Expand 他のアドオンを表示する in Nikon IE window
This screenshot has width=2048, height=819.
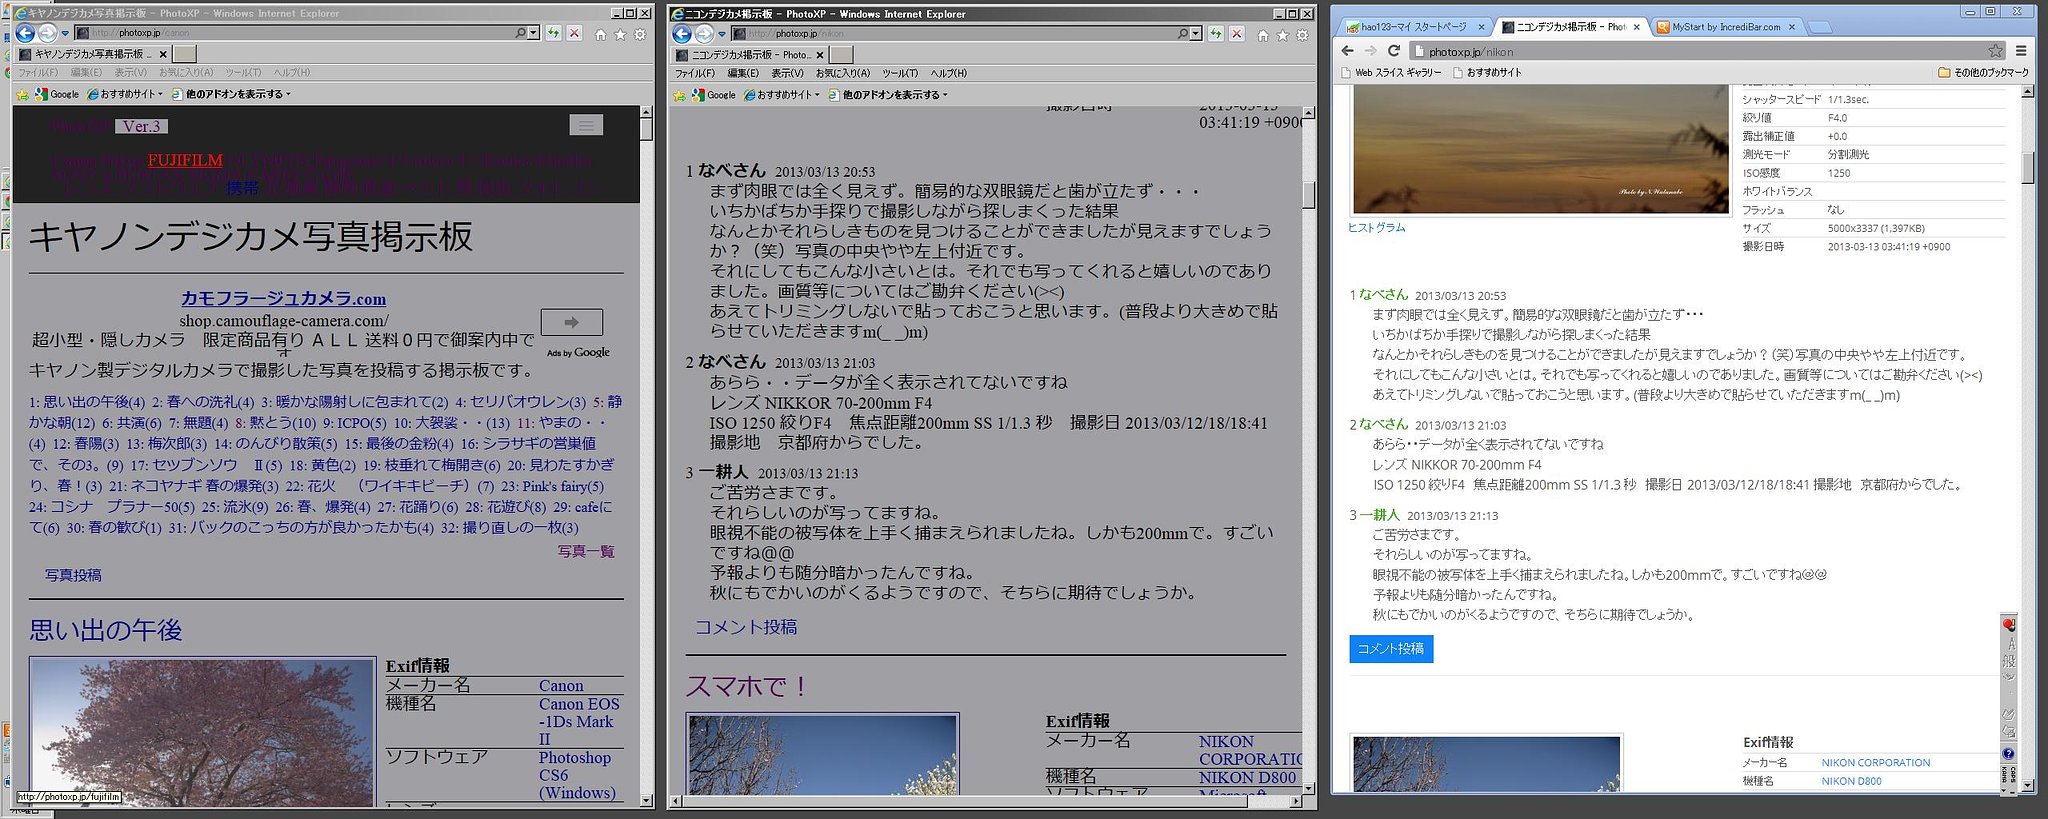(x=888, y=95)
